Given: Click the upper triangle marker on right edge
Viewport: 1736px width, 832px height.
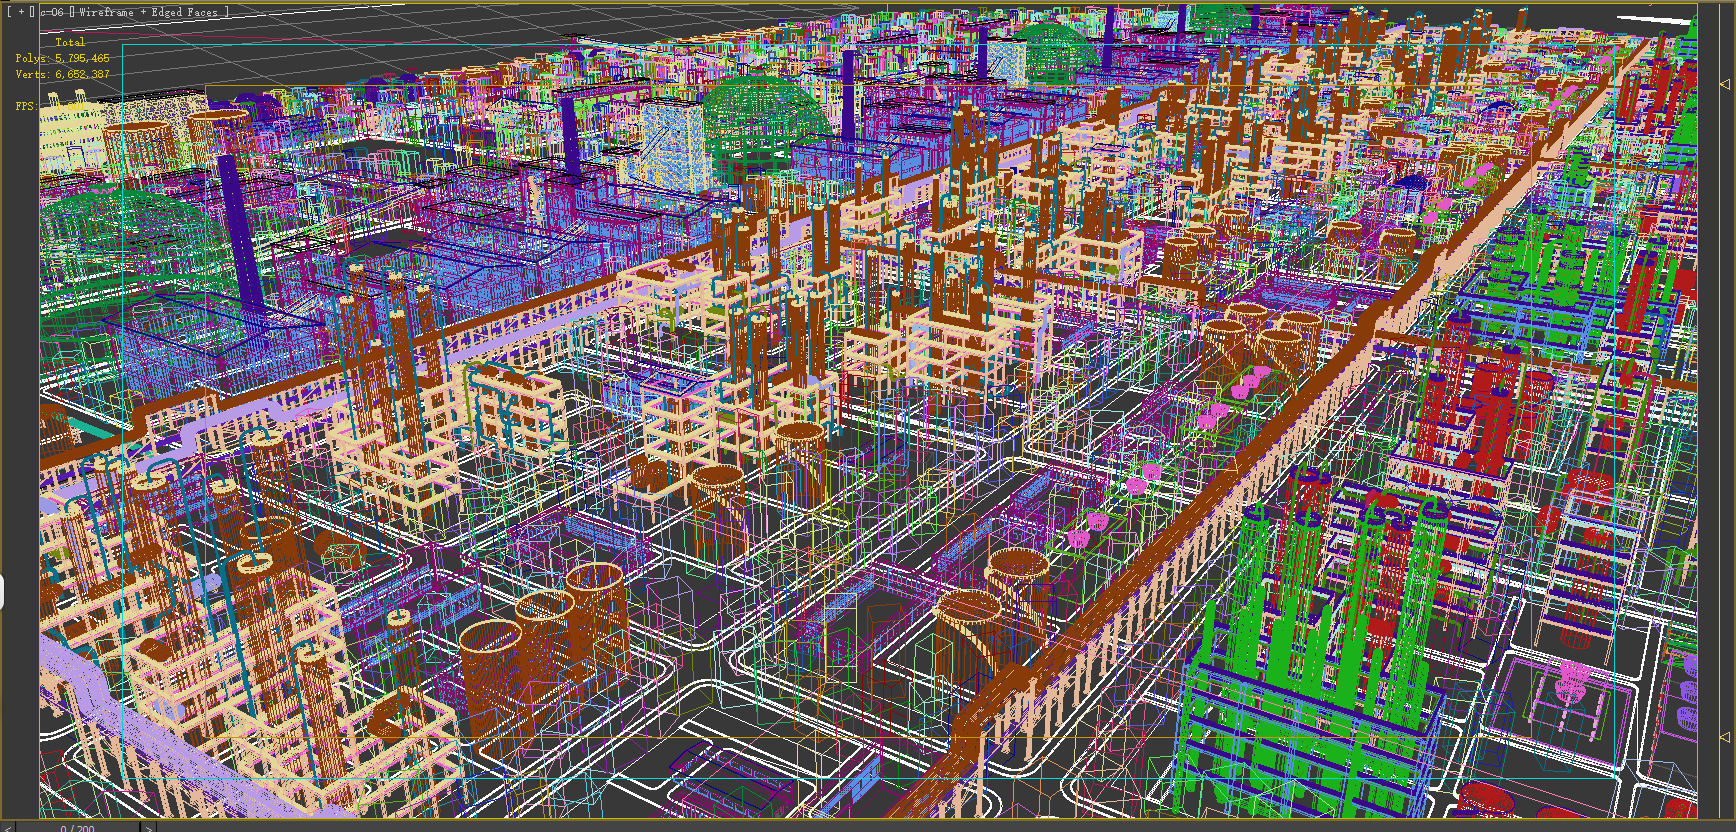Looking at the screenshot, I should click(x=1725, y=84).
